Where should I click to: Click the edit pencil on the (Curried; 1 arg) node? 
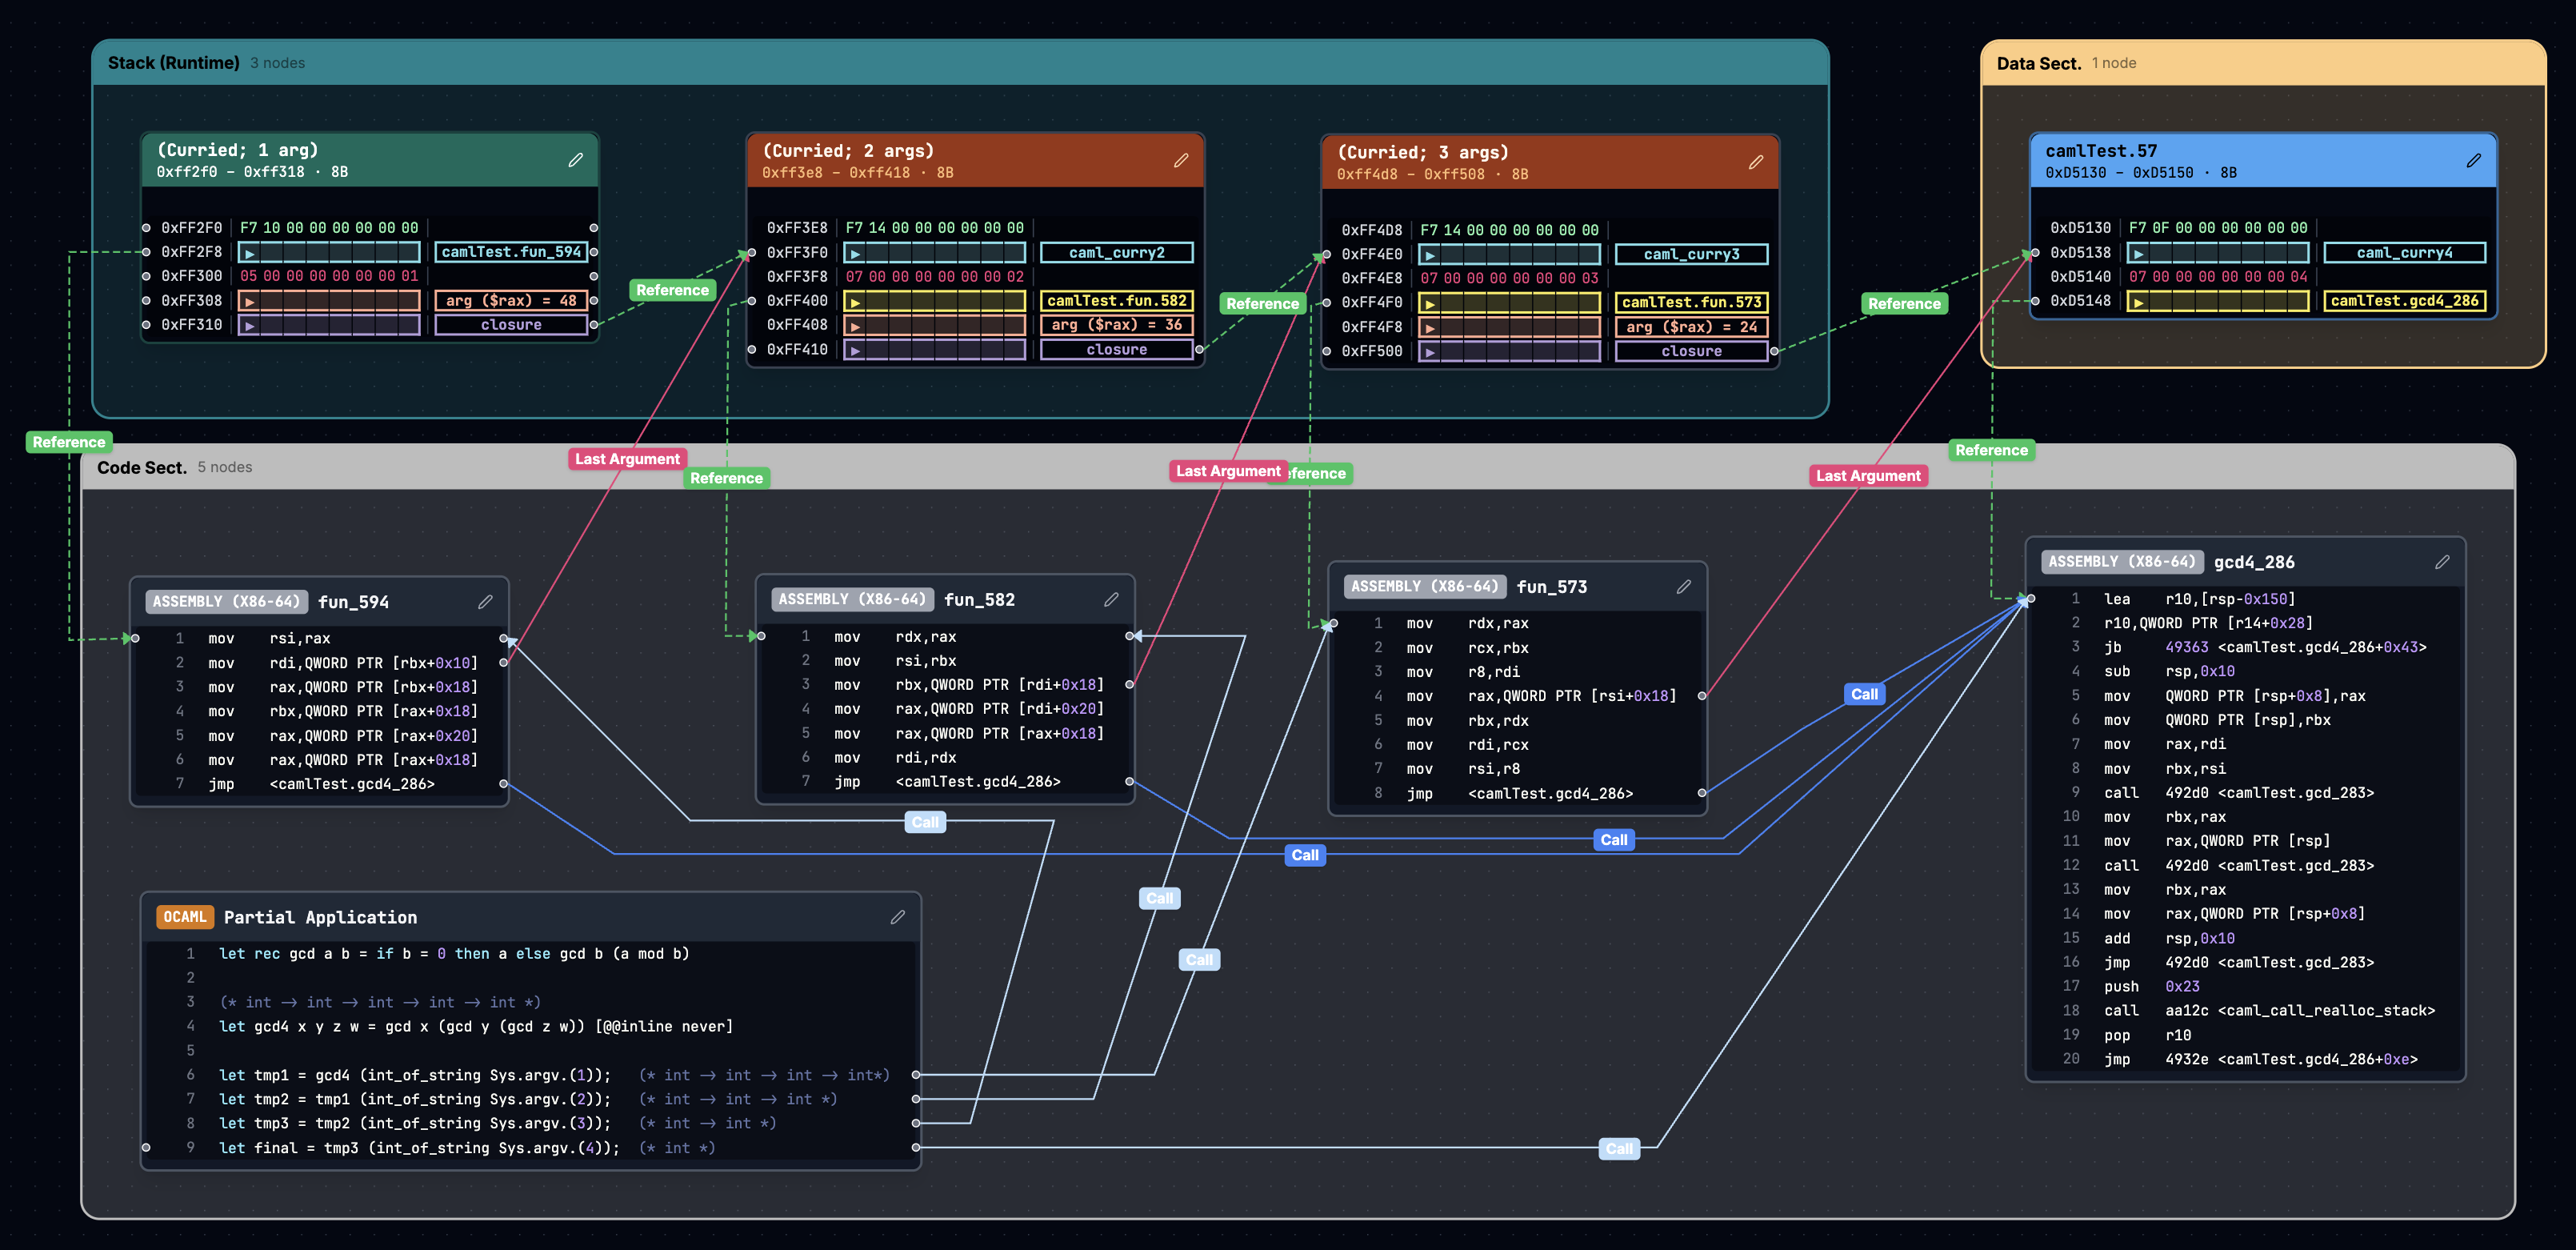pos(576,160)
